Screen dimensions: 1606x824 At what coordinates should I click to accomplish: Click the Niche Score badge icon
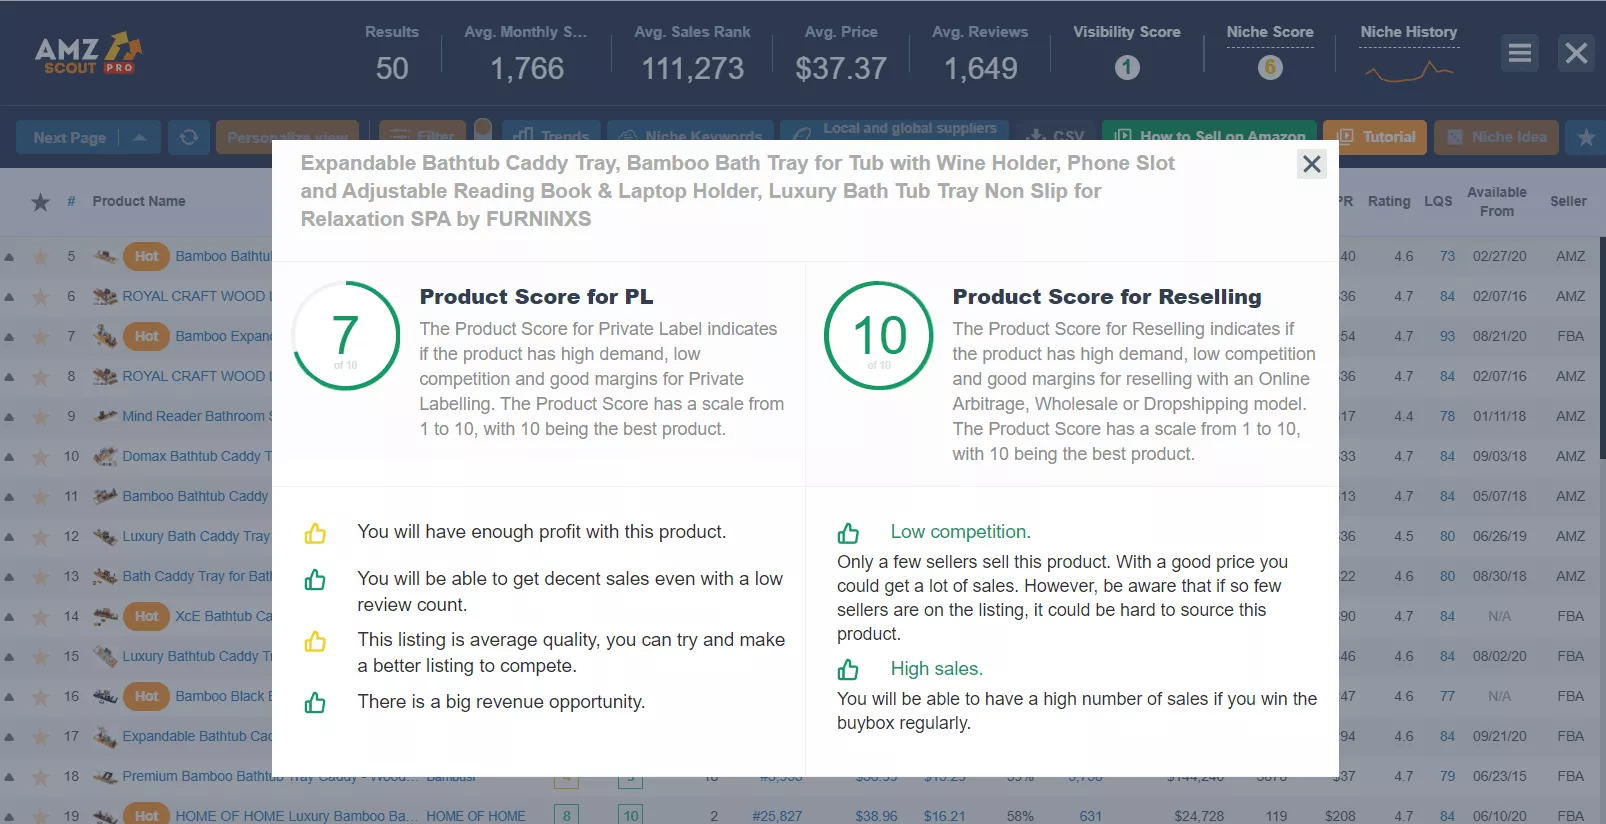1270,68
